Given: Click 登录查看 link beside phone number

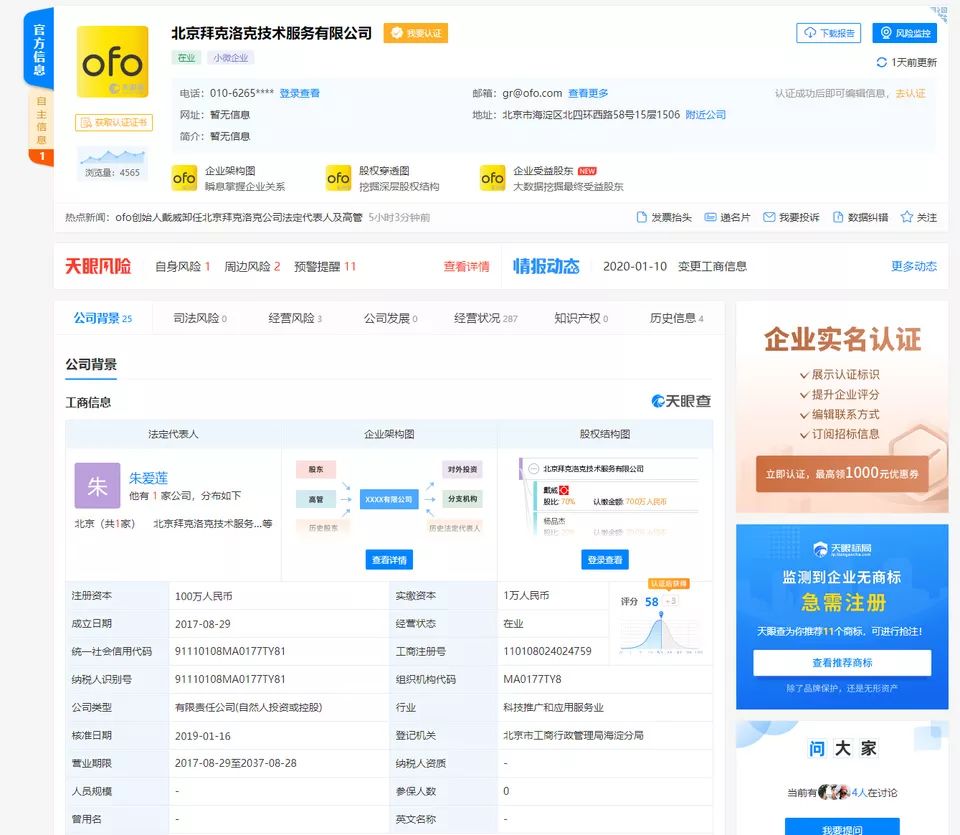Looking at the screenshot, I should click(x=299, y=93).
